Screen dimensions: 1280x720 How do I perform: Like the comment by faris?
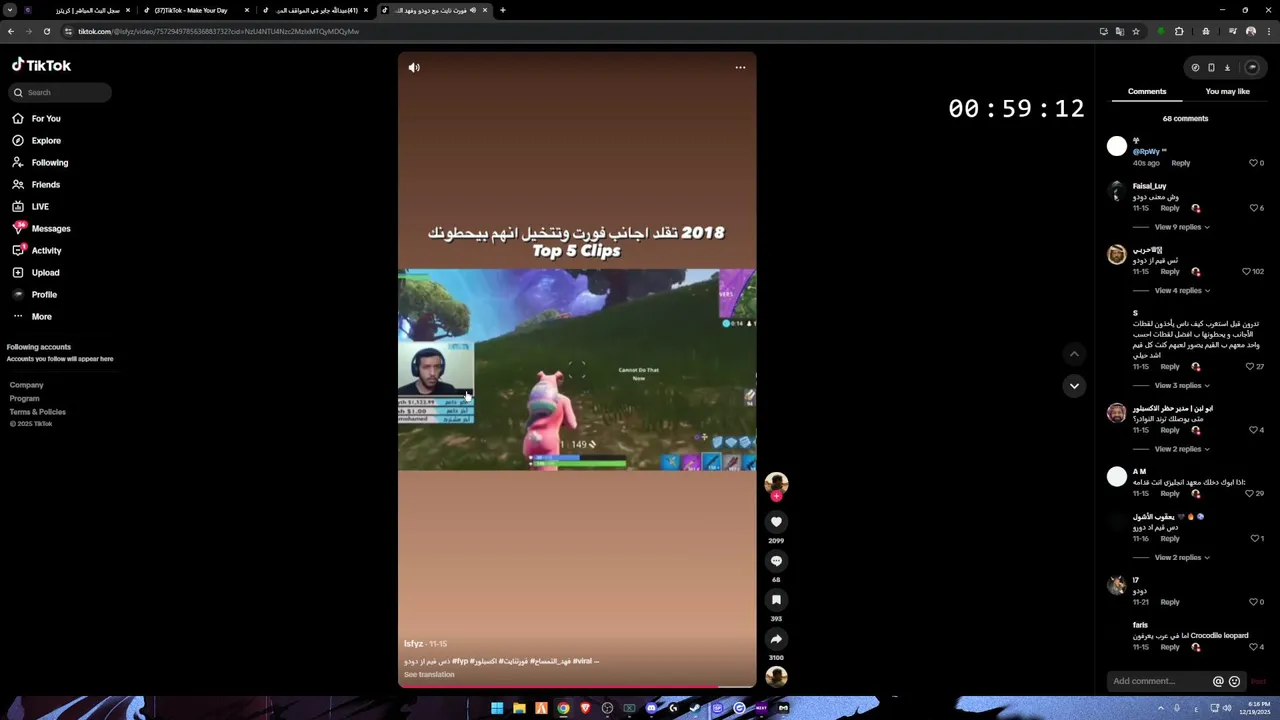1254,647
